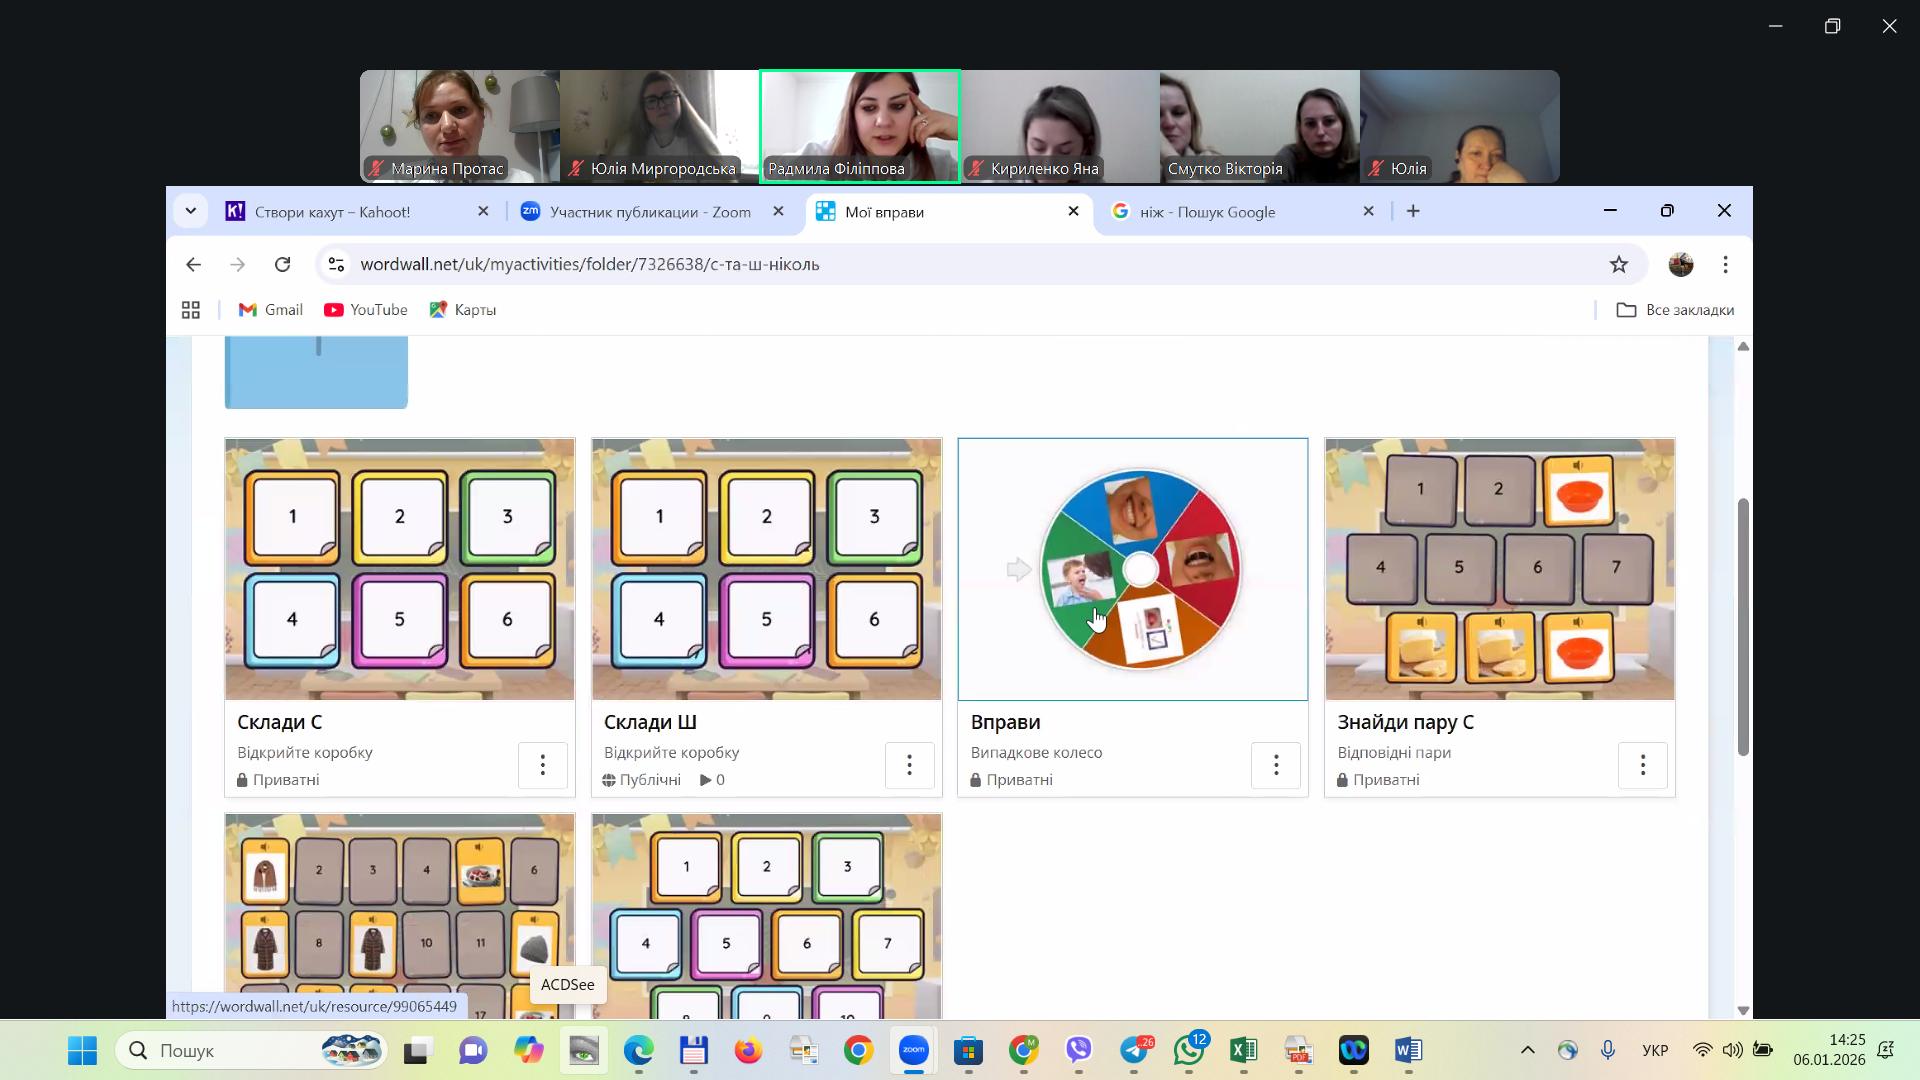This screenshot has width=1920, height=1080.
Task: Open the Google apps grid in the bookmarks bar
Action: [191, 310]
